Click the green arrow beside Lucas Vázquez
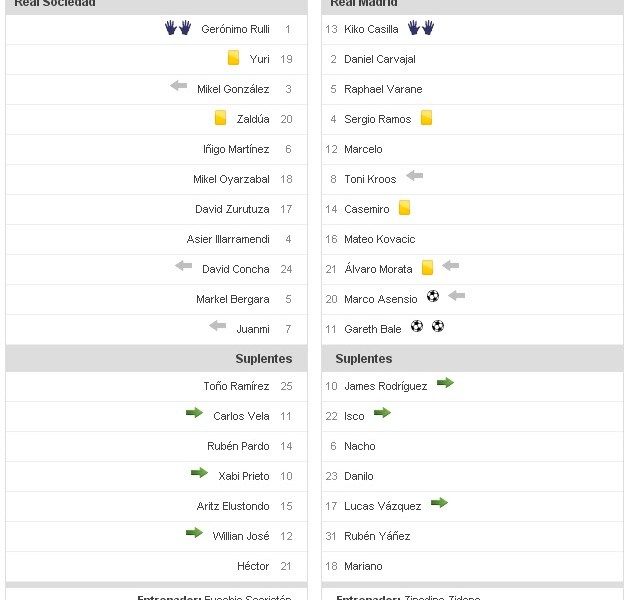The height and width of the screenshot is (600, 630). pyautogui.click(x=439, y=503)
